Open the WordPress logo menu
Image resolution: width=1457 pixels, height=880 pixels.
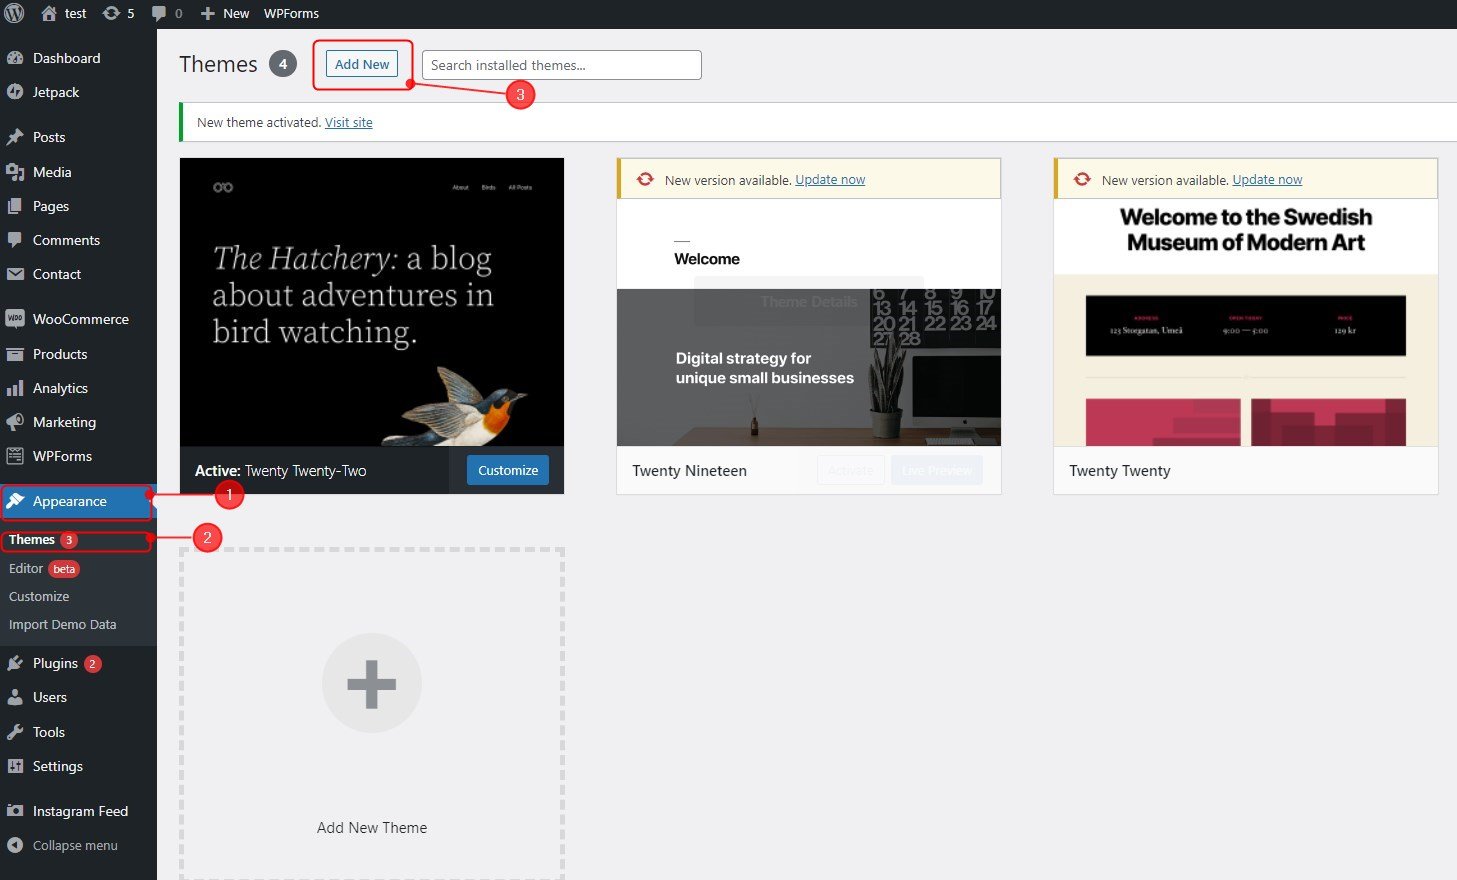(14, 13)
